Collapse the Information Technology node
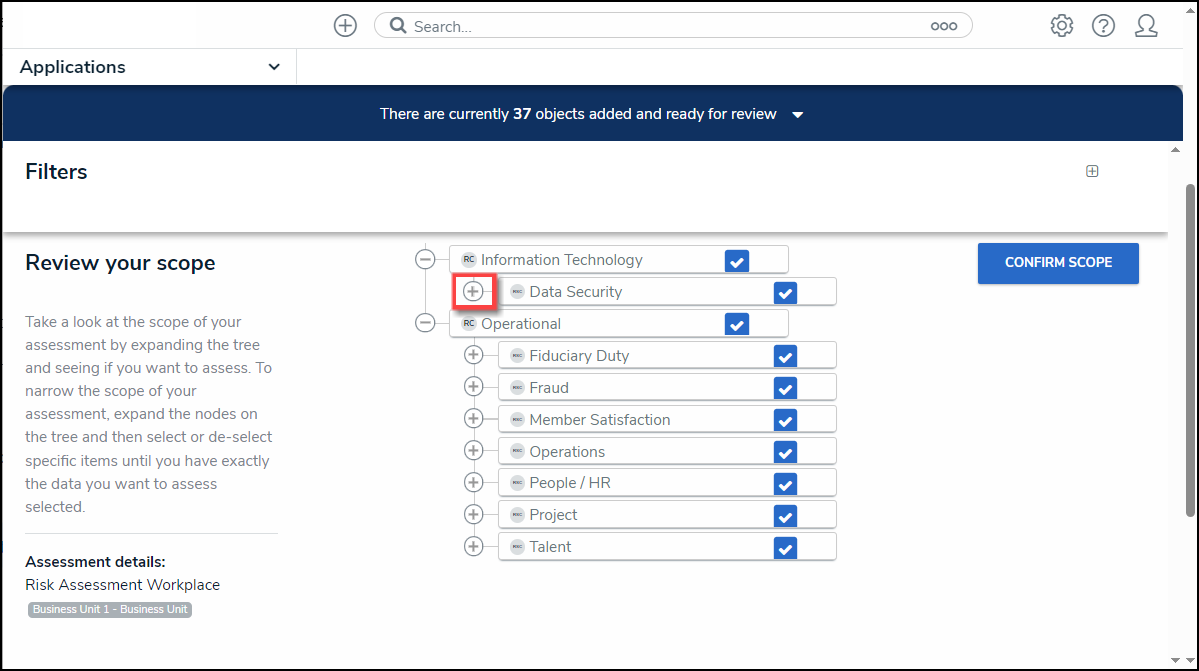 click(425, 260)
